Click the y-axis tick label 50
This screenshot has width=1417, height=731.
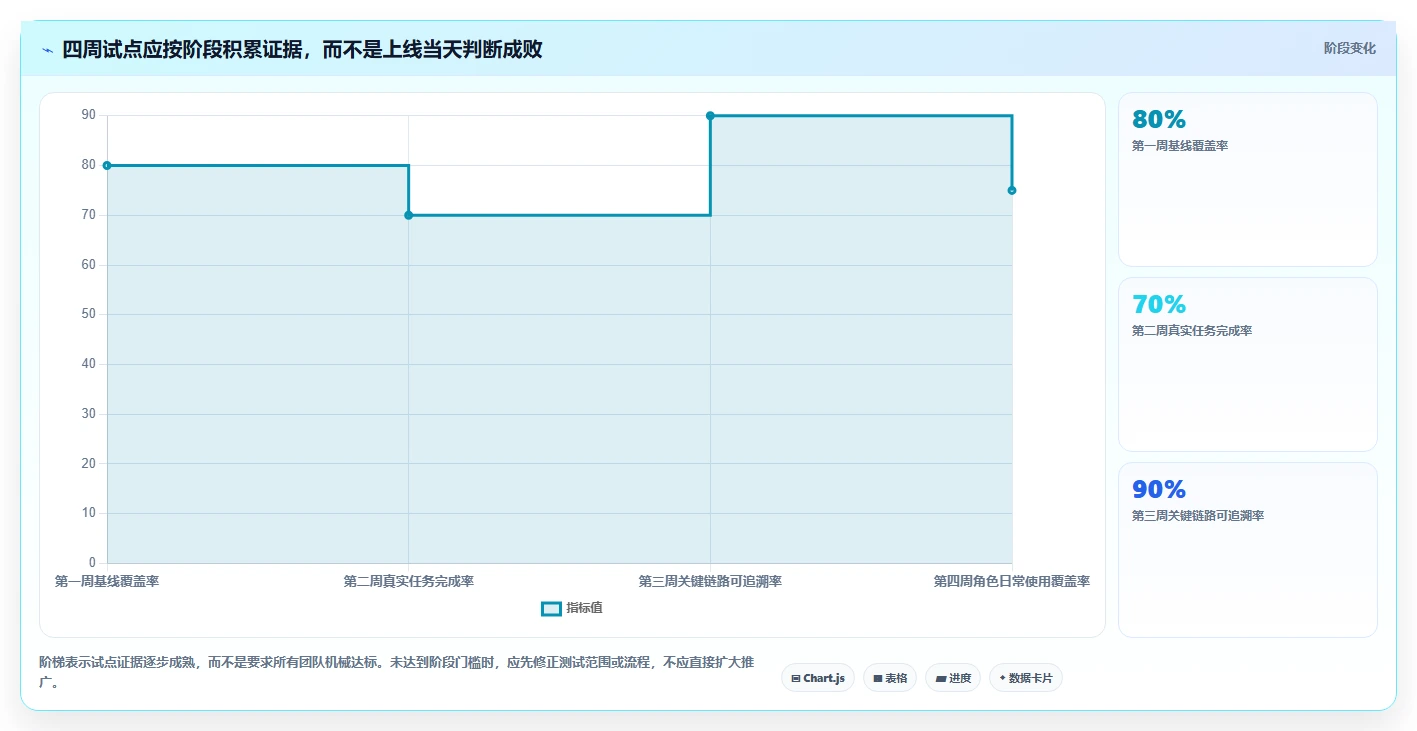[x=89, y=314]
